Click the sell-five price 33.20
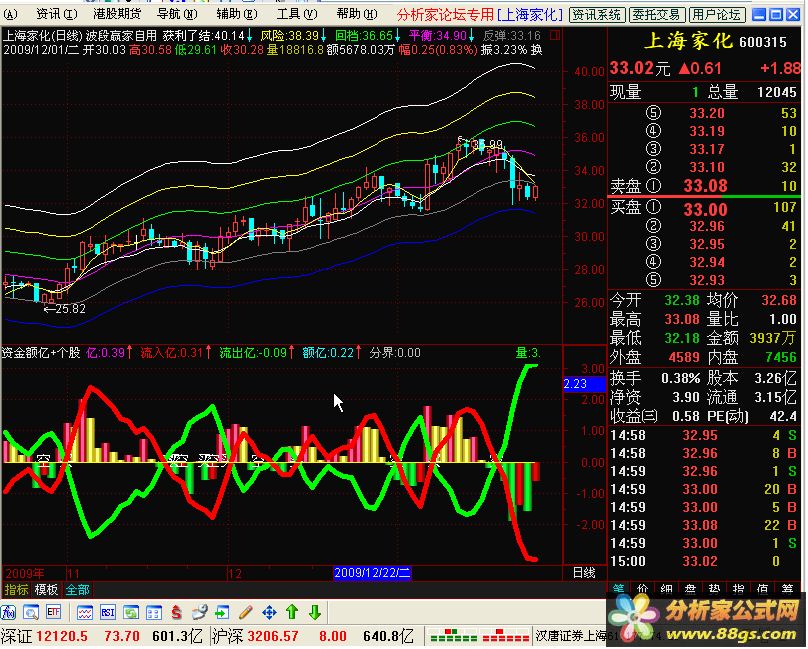808x649 pixels. (x=706, y=113)
